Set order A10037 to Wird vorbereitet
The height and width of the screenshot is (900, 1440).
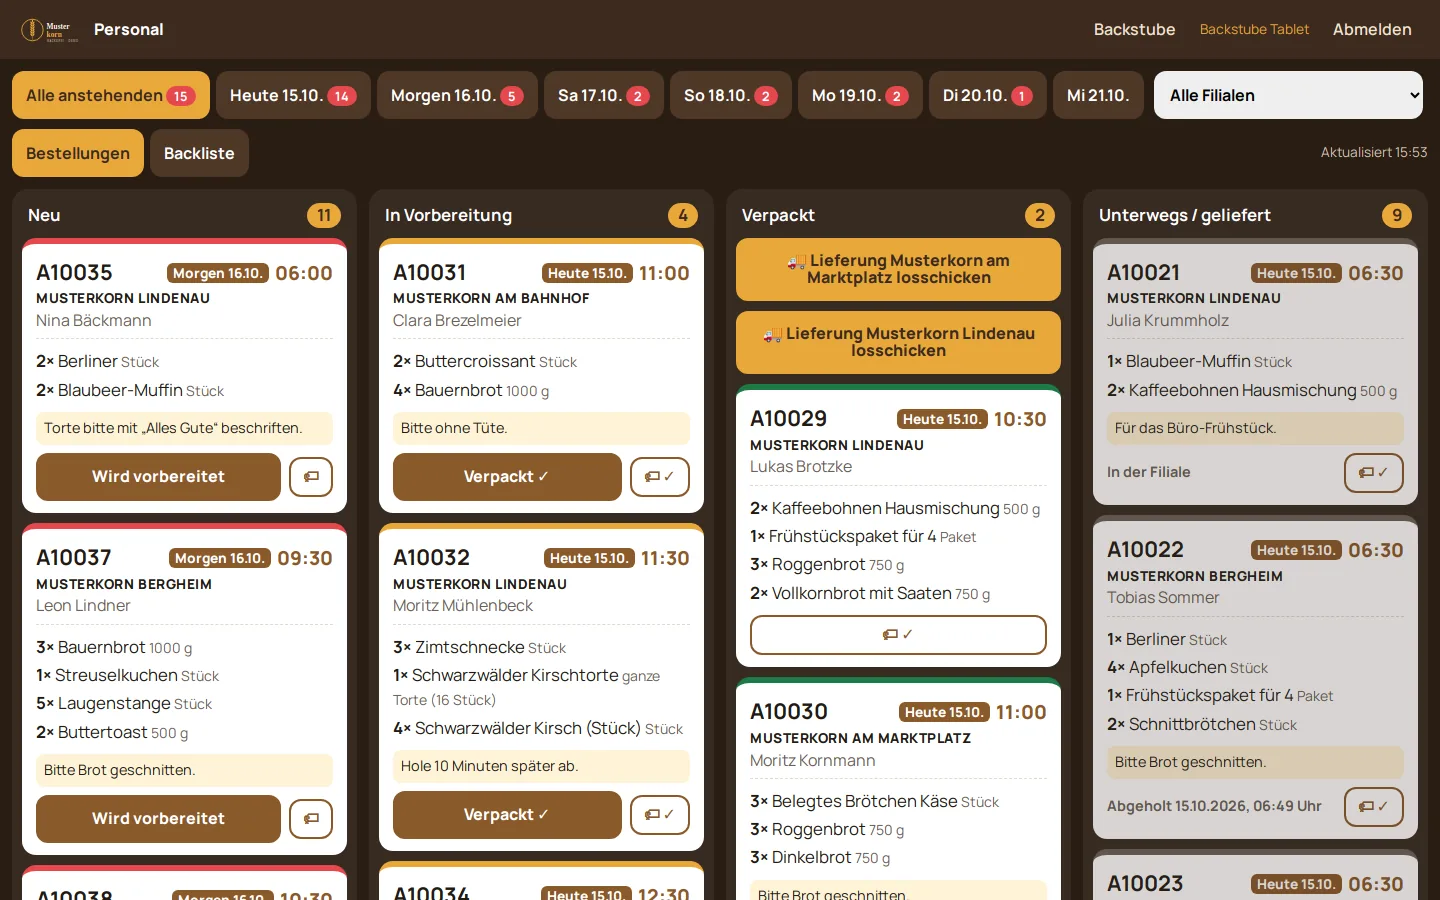(158, 819)
